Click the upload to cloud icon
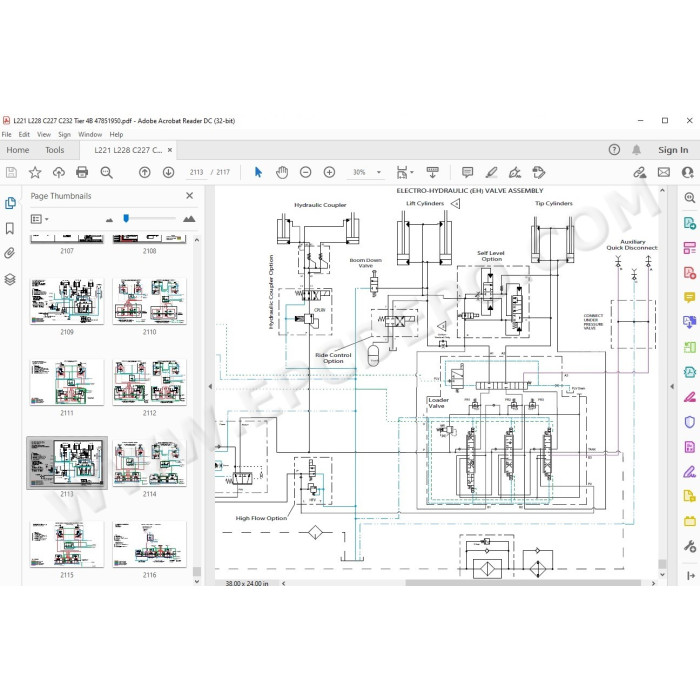 click(58, 172)
